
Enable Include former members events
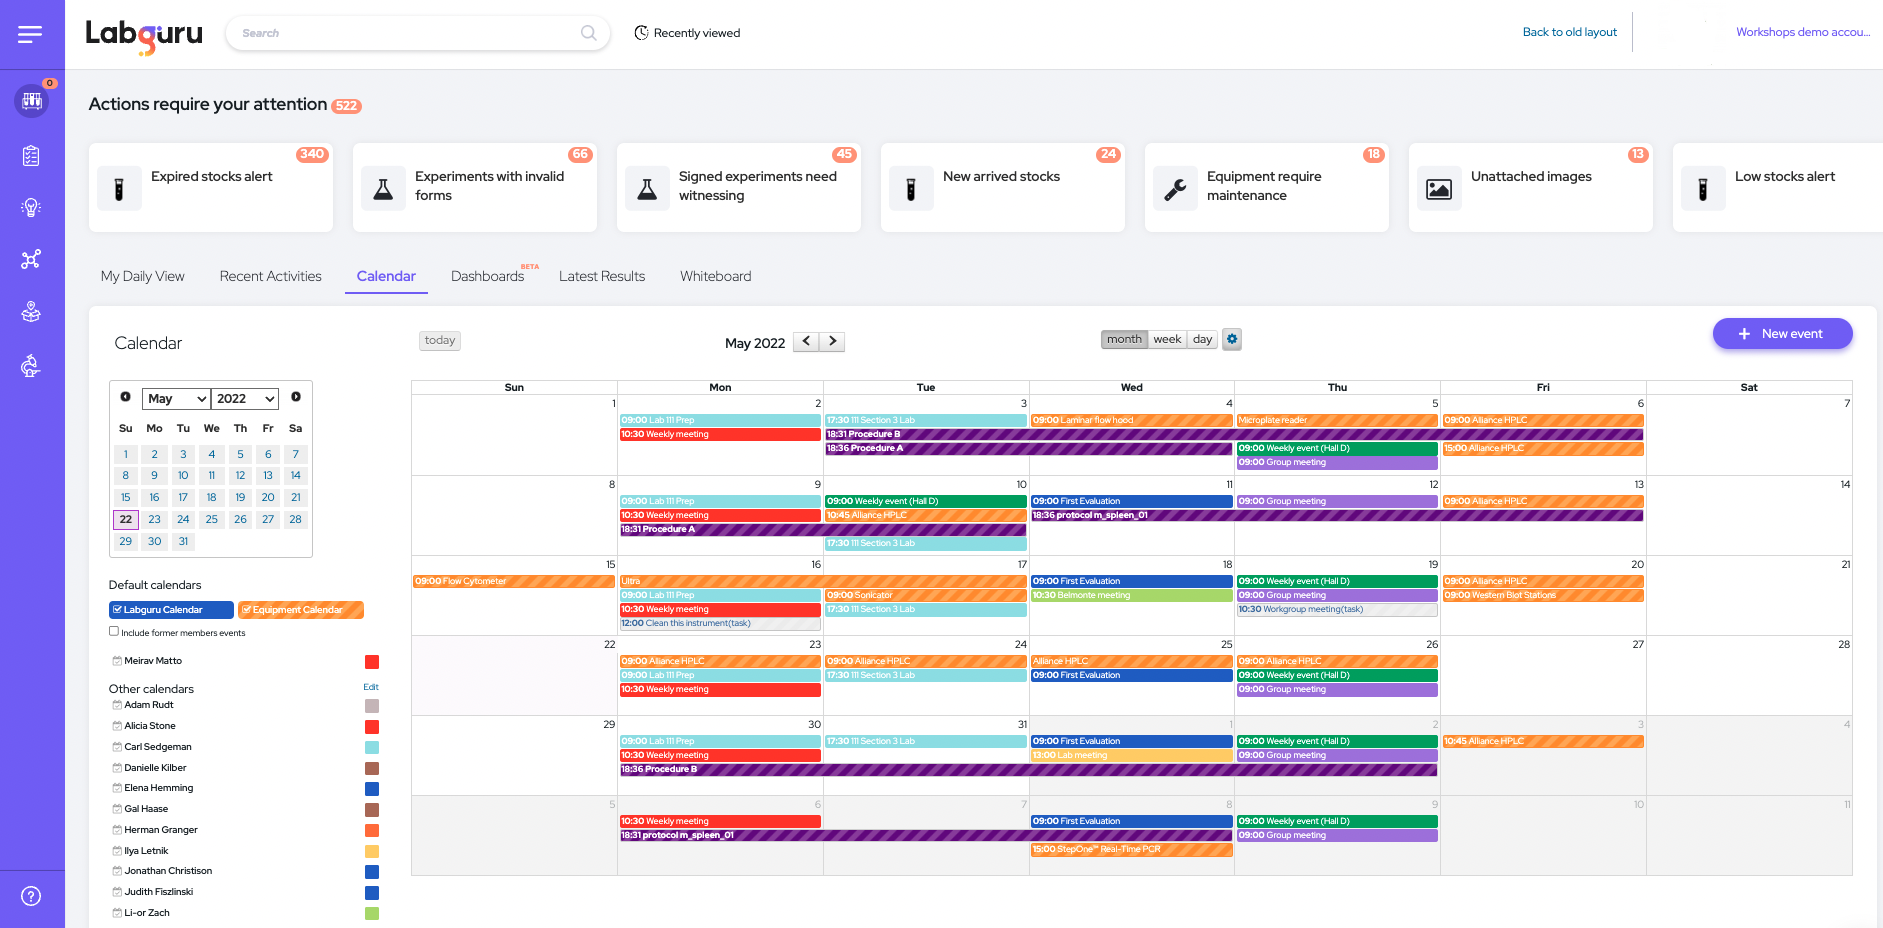pos(114,631)
